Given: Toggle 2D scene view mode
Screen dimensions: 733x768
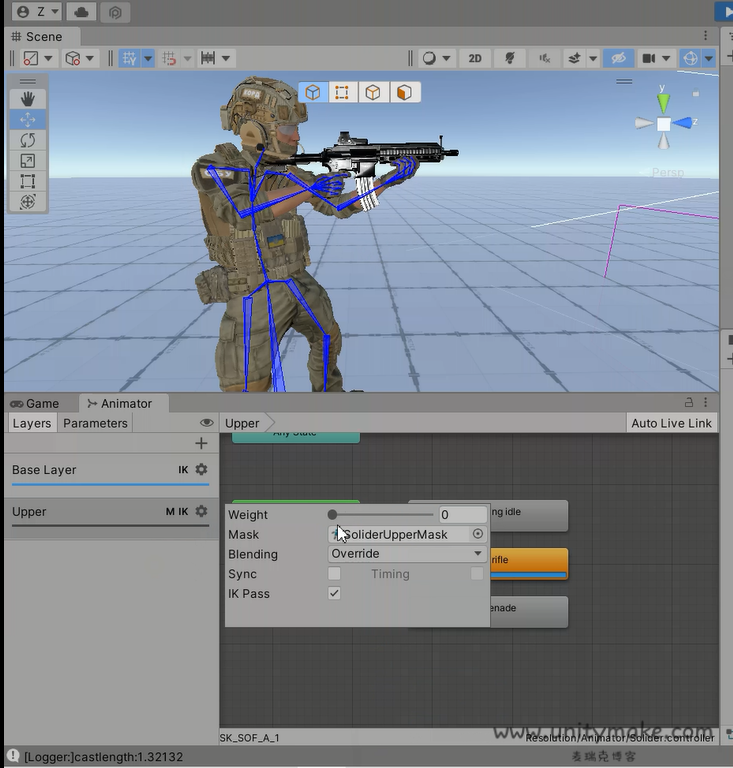Looking at the screenshot, I should (475, 58).
